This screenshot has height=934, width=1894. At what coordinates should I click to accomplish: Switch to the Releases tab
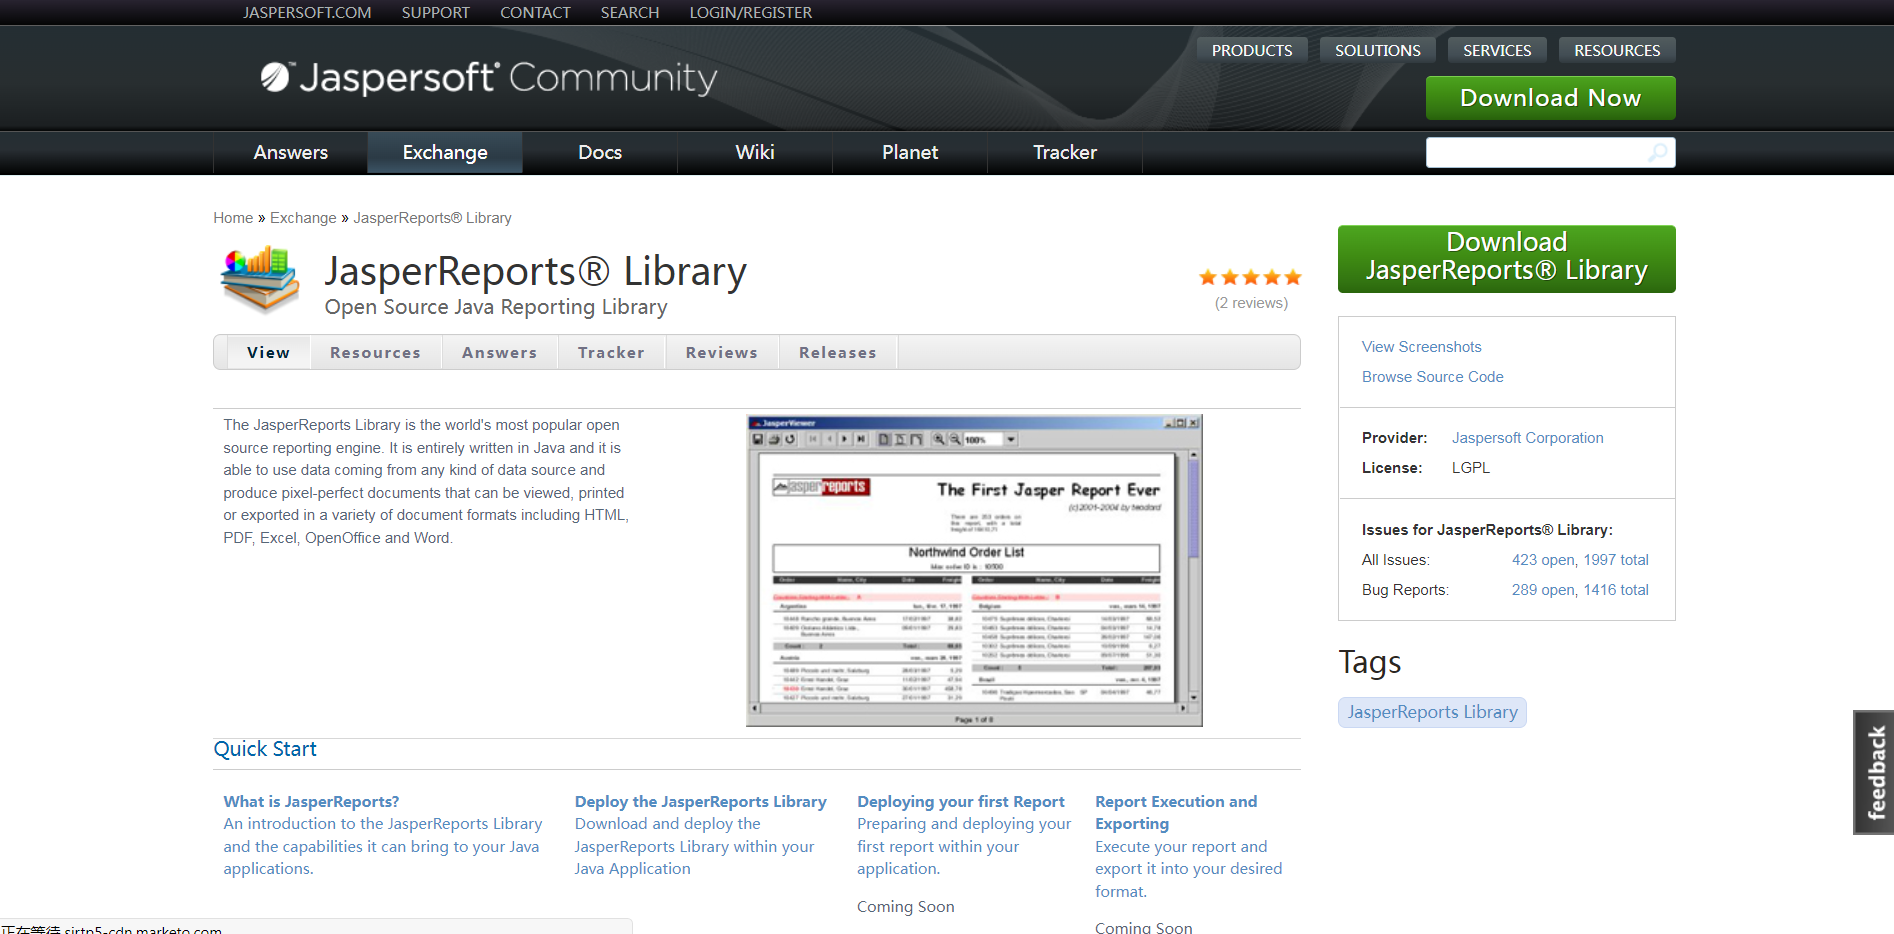837,352
